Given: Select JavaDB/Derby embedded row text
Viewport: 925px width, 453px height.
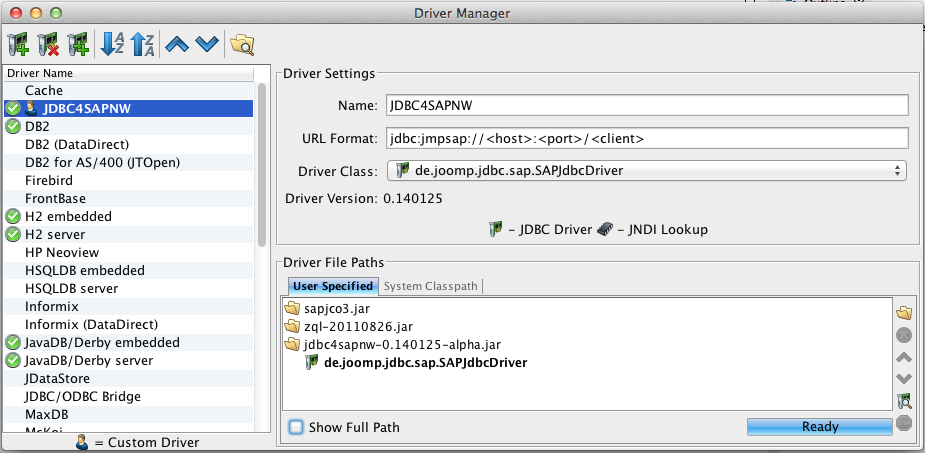Looking at the screenshot, I should coord(102,342).
